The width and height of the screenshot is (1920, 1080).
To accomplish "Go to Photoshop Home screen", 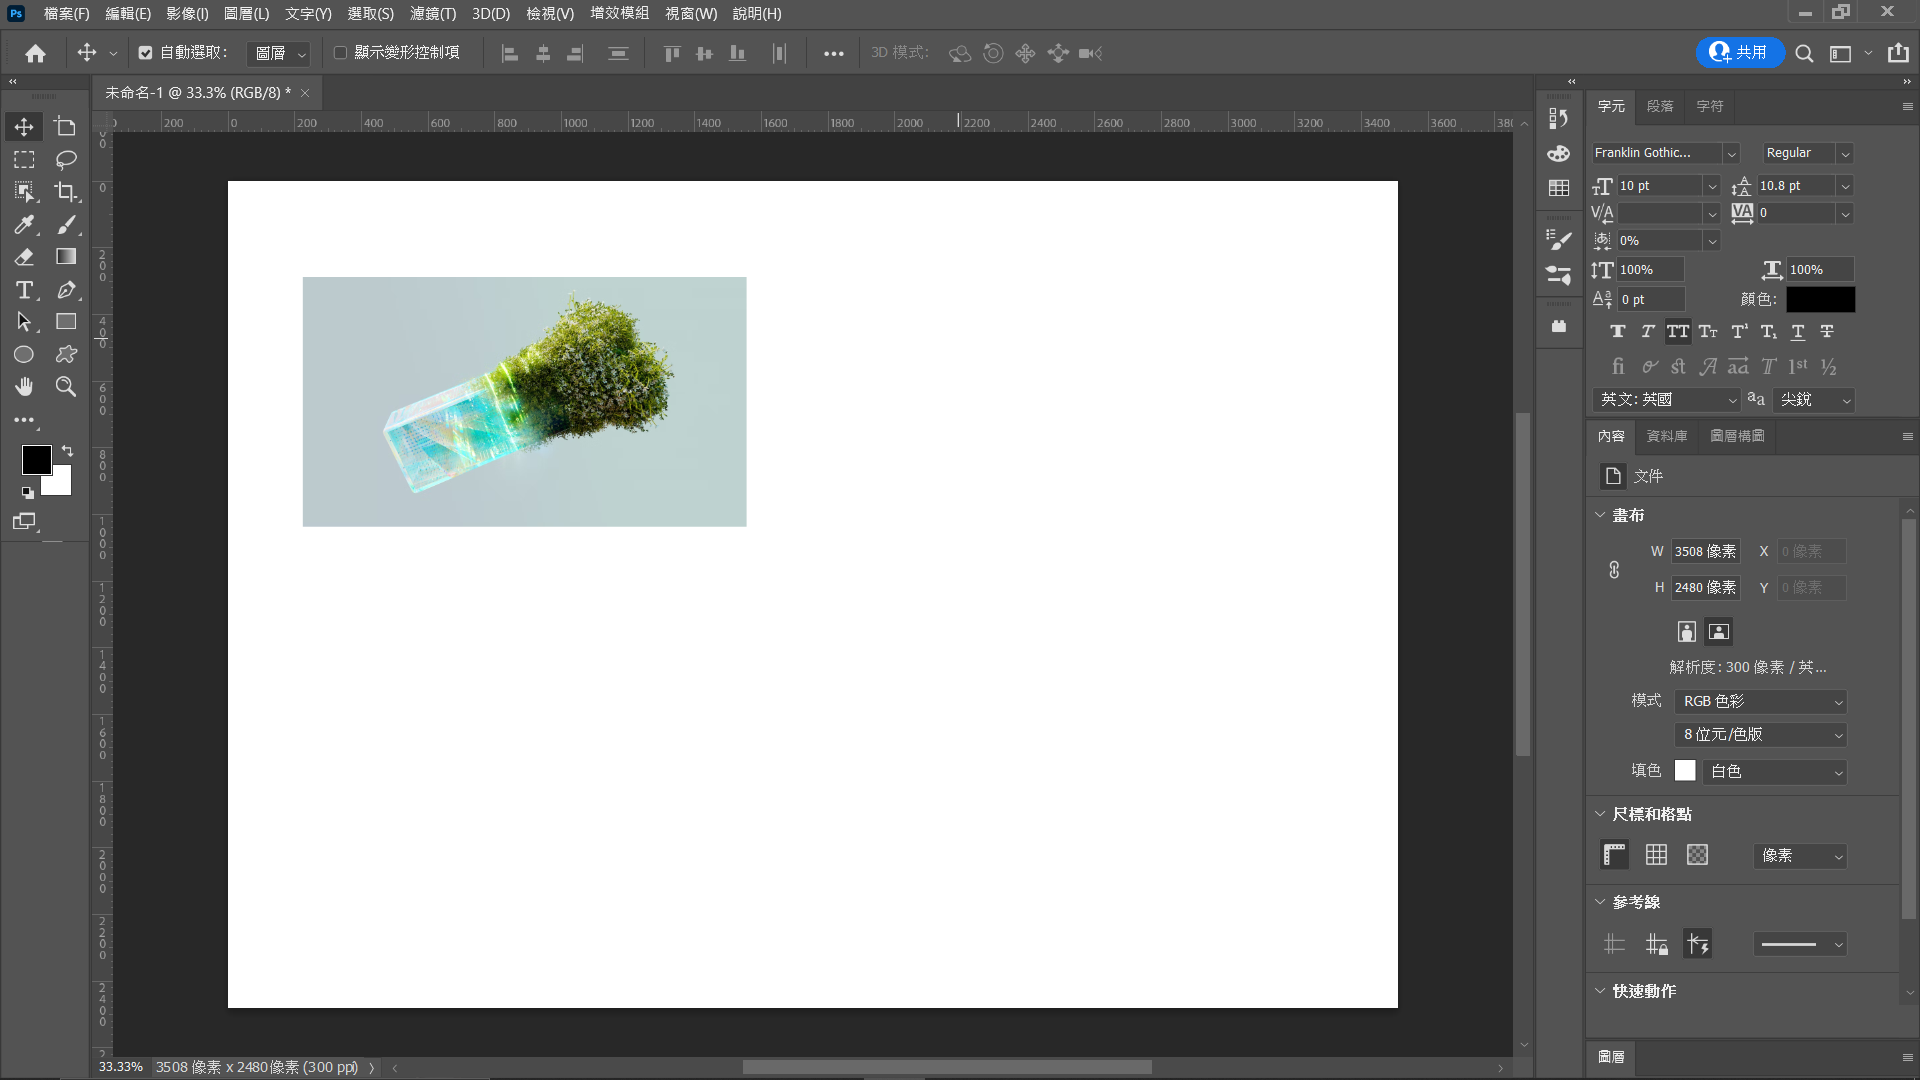I will [35, 53].
